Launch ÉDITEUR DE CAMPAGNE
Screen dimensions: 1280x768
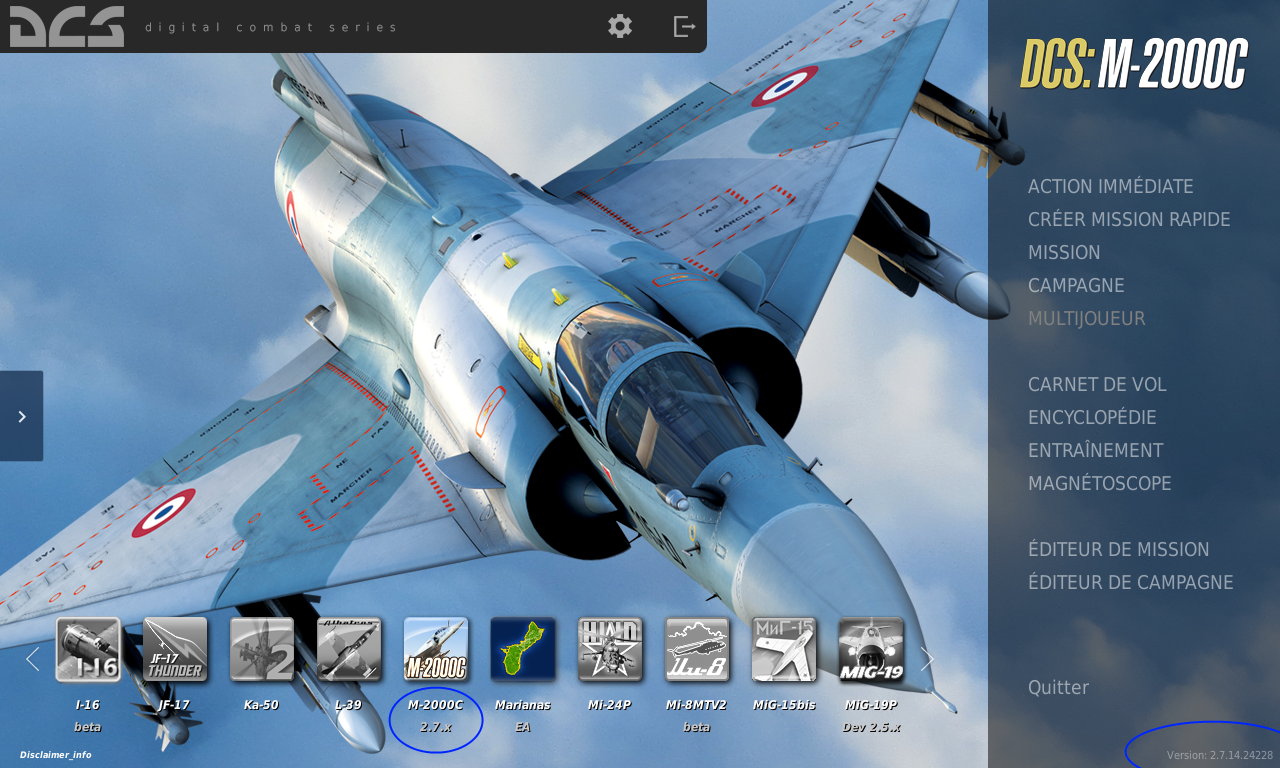pos(1131,583)
